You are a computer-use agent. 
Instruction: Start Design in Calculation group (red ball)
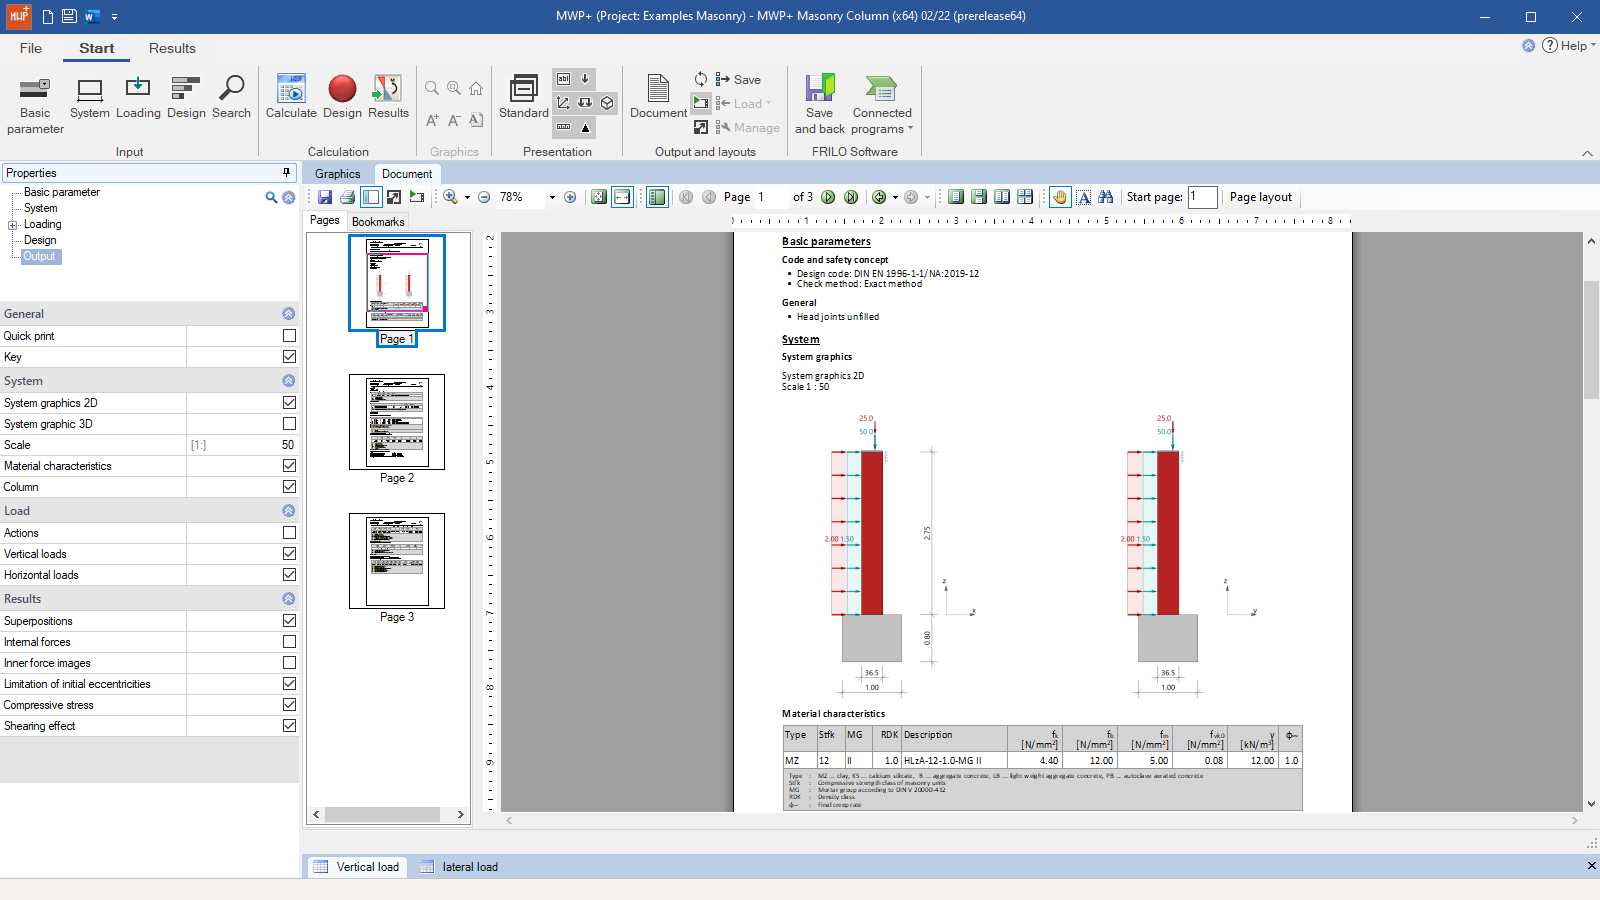pyautogui.click(x=342, y=98)
